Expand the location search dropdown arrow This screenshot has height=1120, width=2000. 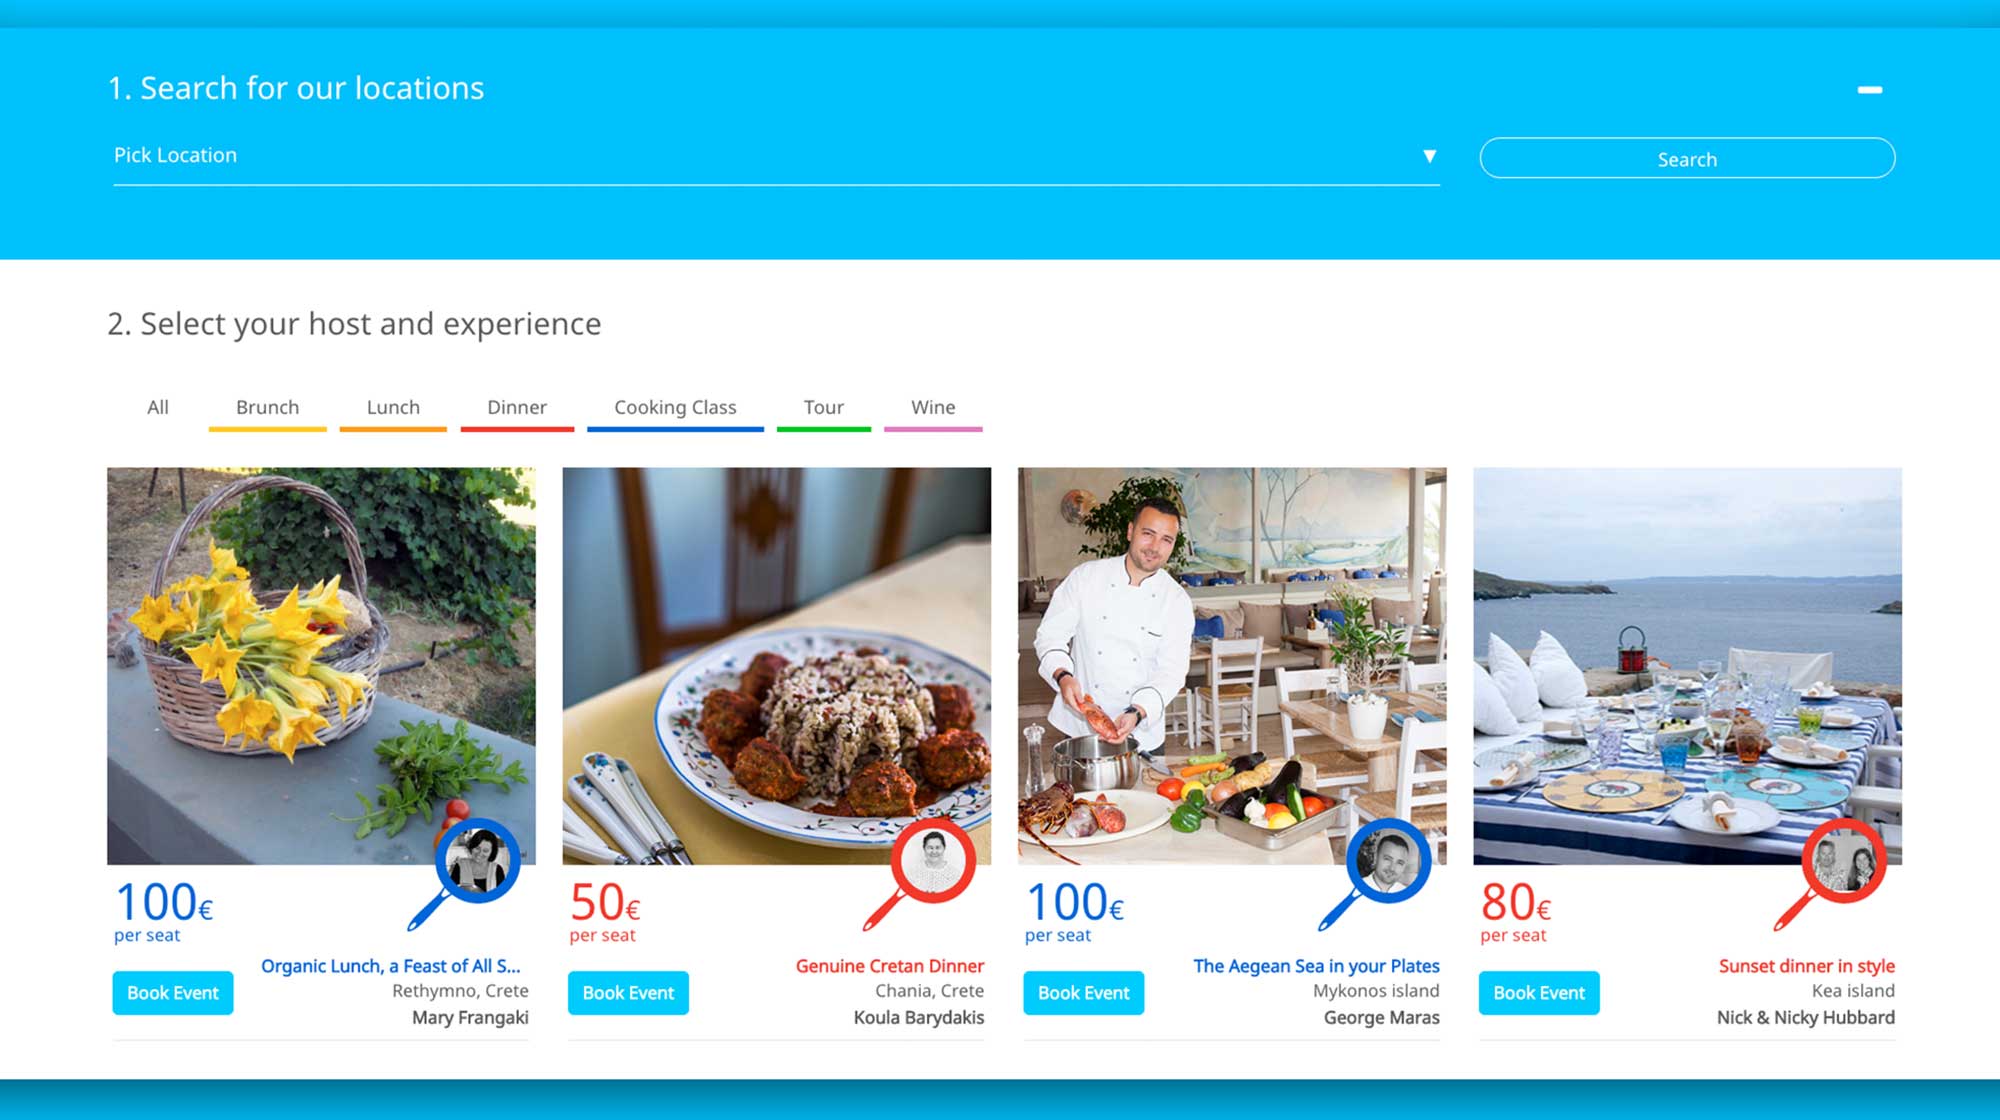(1427, 154)
